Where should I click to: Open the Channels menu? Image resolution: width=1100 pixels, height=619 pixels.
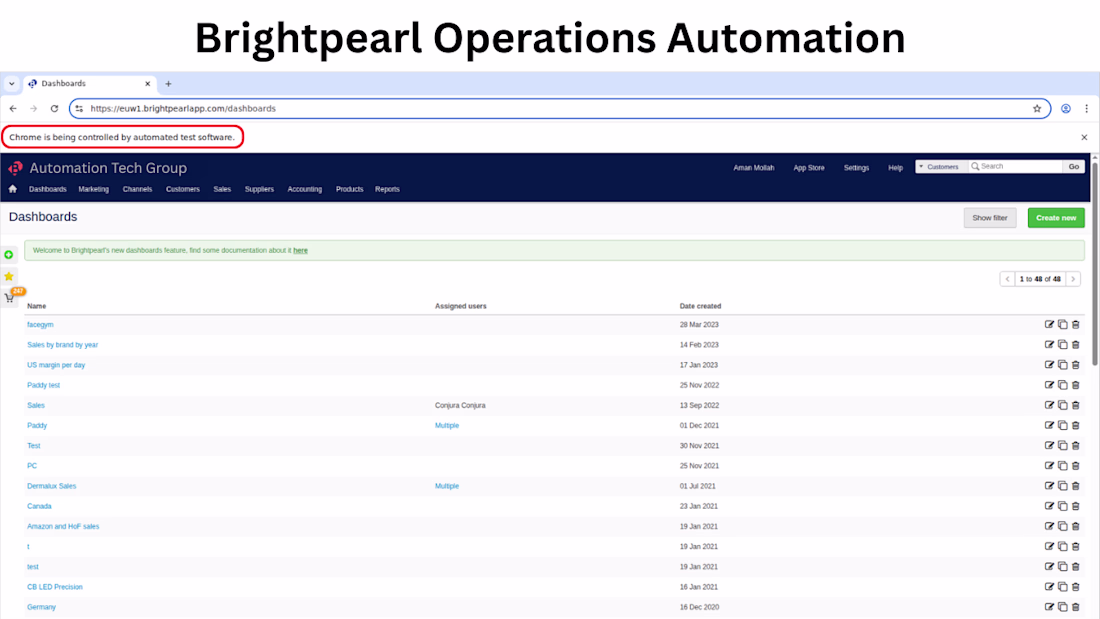138,189
